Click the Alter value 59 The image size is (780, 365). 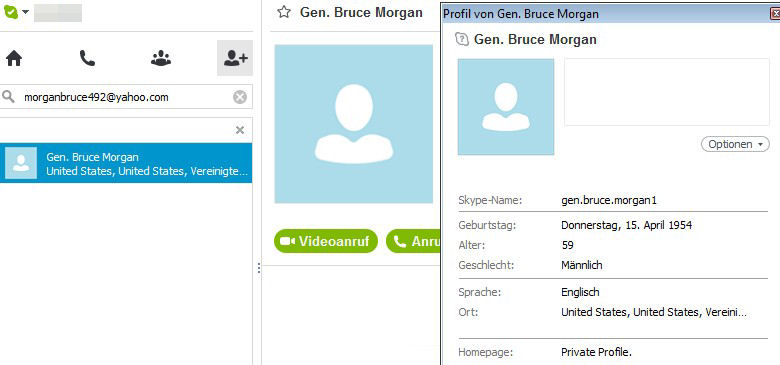tap(567, 245)
